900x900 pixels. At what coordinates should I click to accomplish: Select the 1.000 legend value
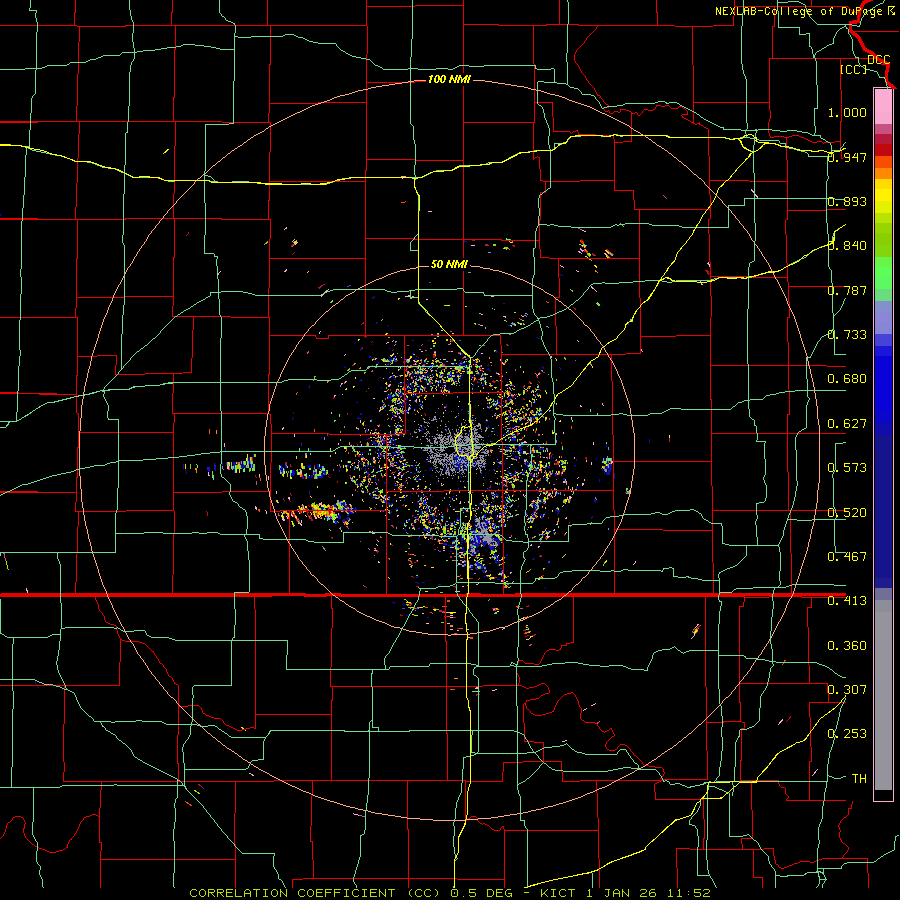[x=847, y=112]
